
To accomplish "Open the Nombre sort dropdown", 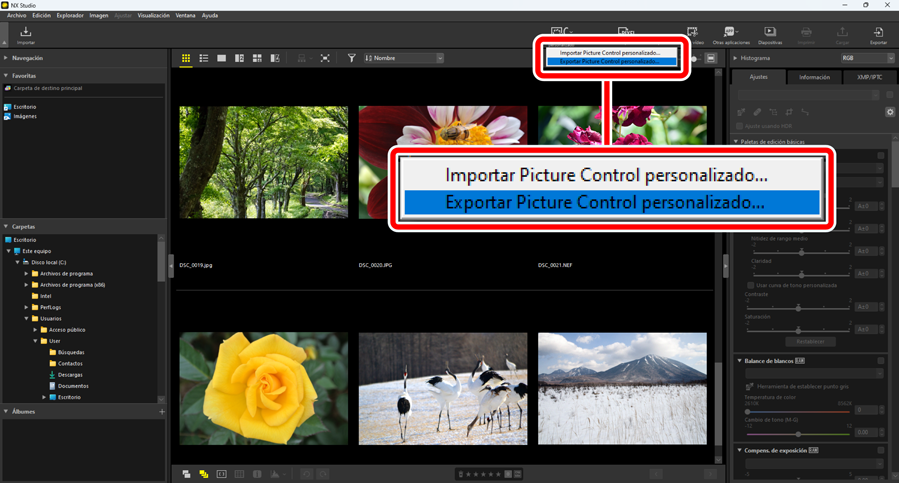I will pyautogui.click(x=404, y=59).
